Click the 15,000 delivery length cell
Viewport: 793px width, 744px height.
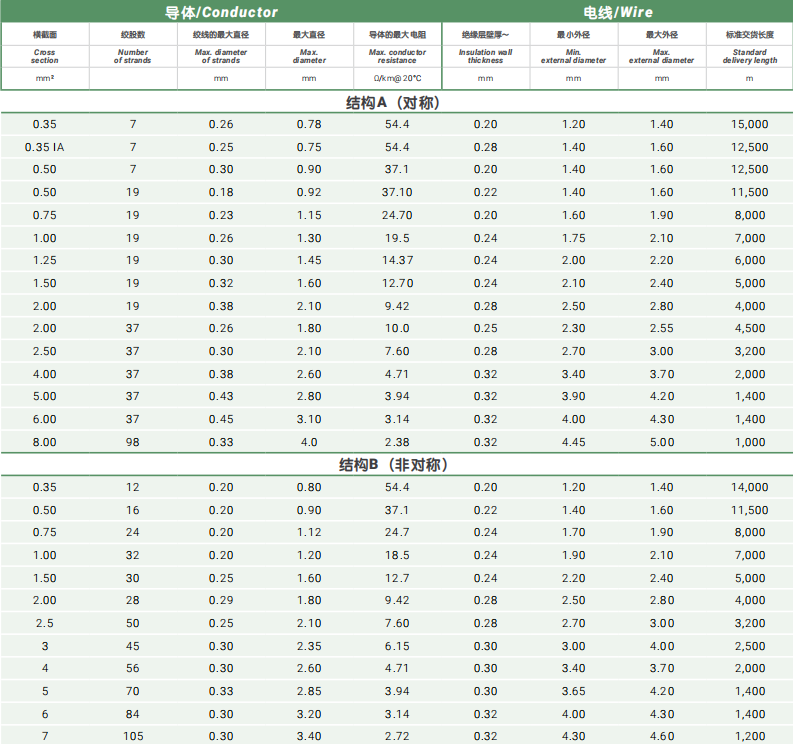[749, 124]
